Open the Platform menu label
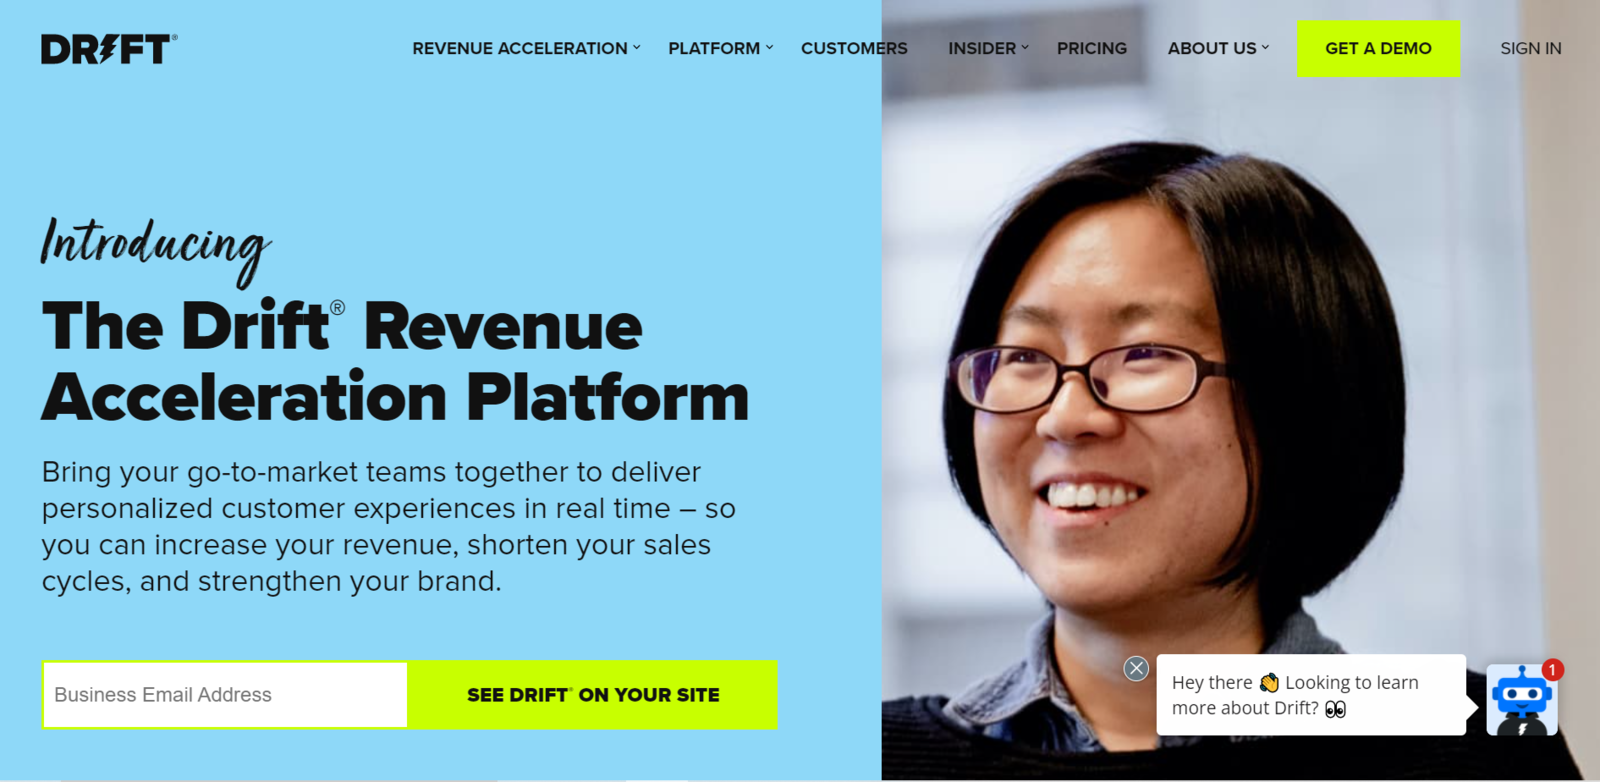 (x=714, y=48)
